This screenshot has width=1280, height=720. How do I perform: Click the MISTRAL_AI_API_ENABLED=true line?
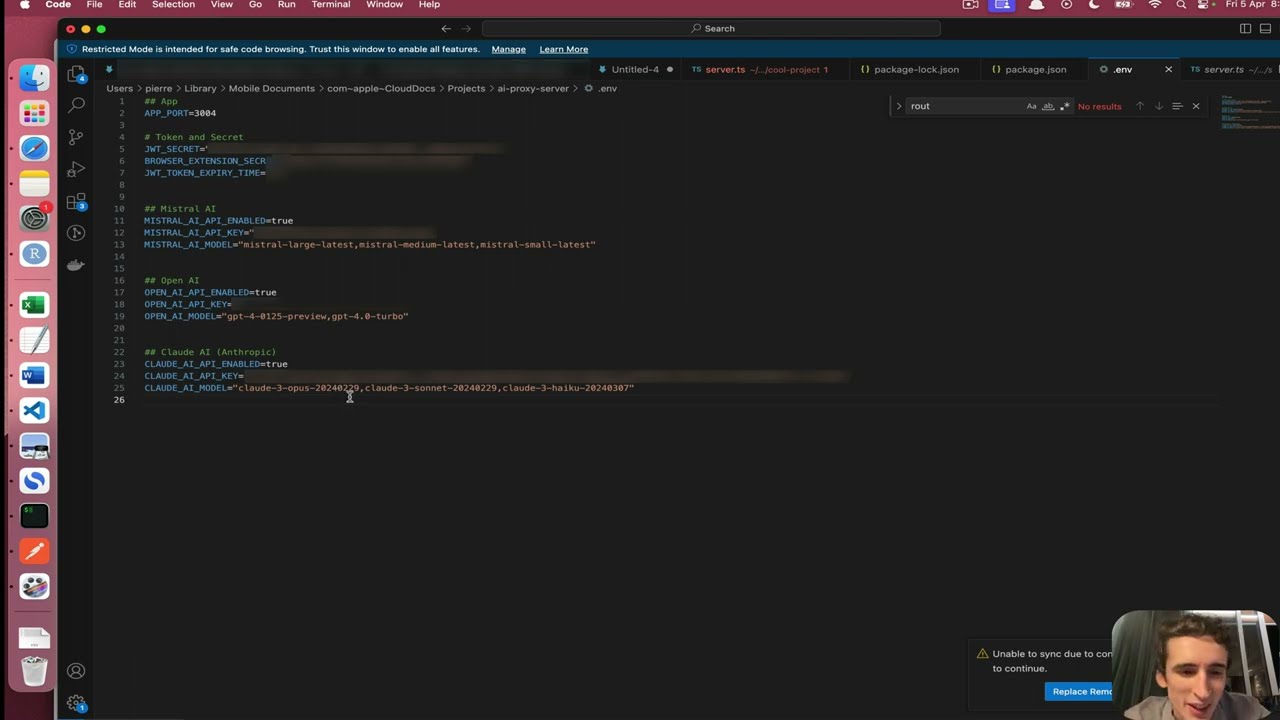point(218,221)
